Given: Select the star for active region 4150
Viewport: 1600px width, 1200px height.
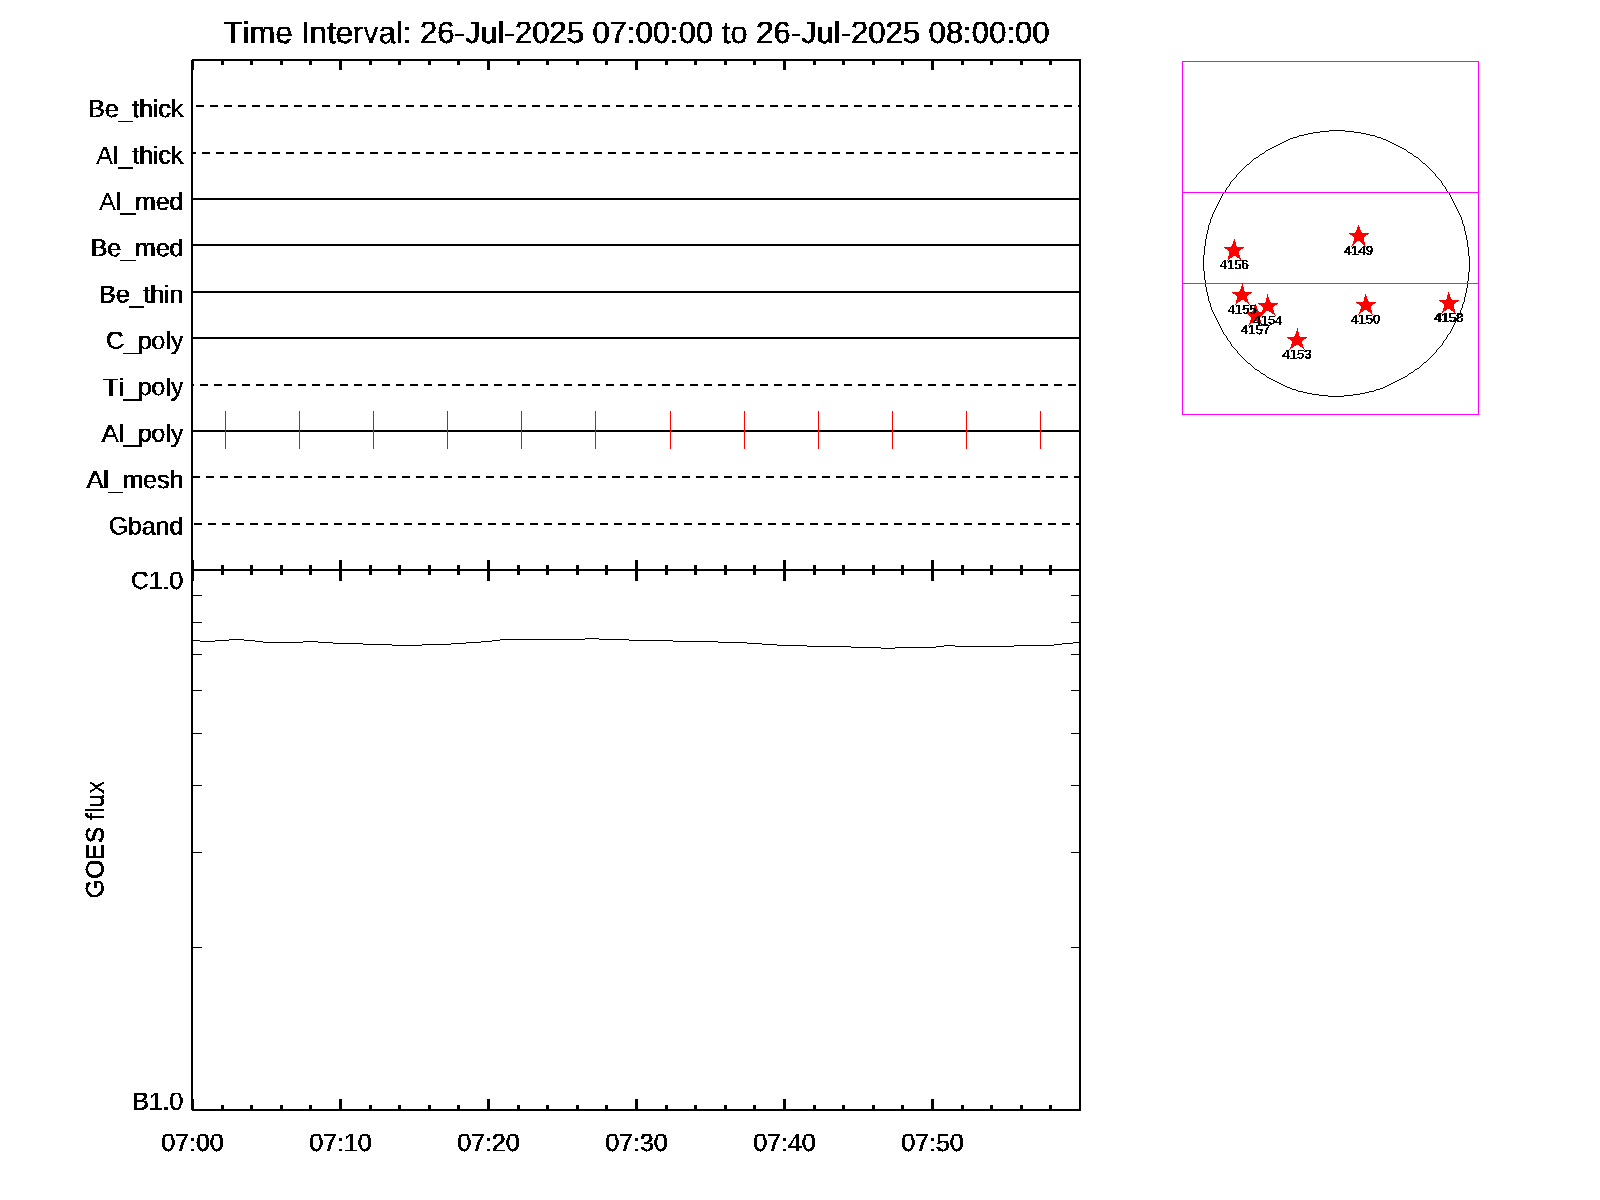Looking at the screenshot, I should point(1365,305).
